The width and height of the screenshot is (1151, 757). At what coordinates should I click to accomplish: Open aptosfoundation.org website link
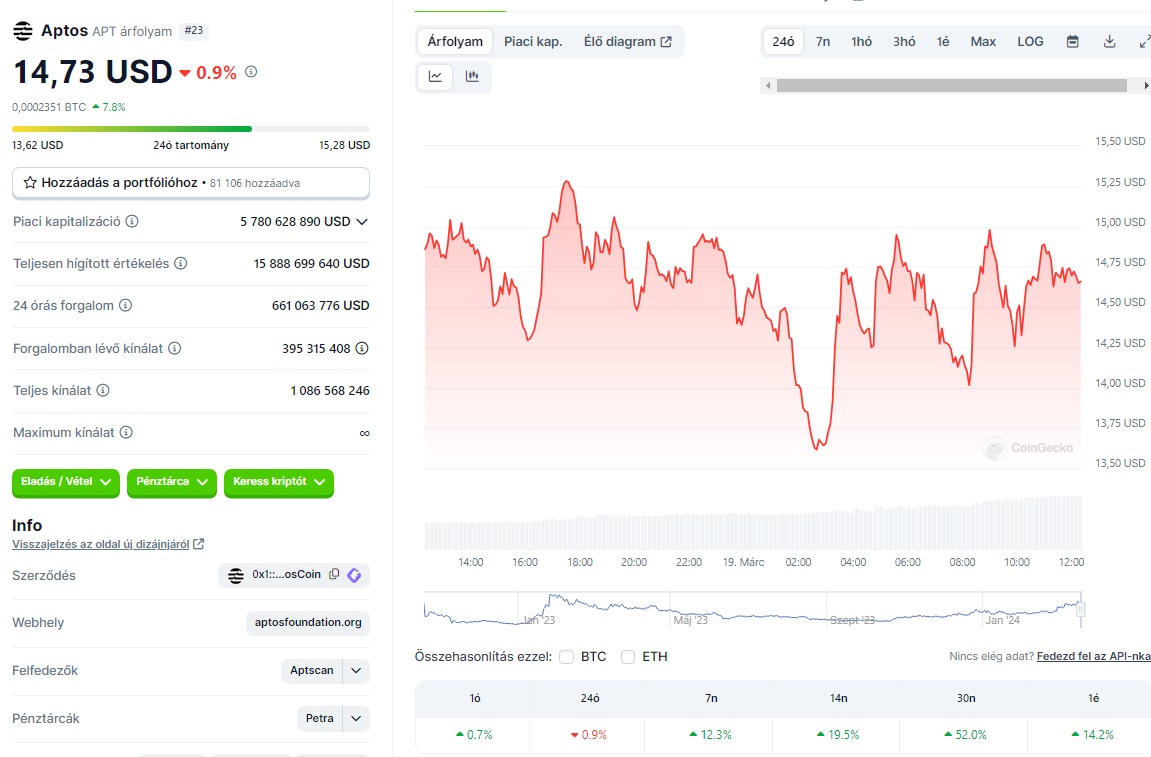pyautogui.click(x=308, y=623)
